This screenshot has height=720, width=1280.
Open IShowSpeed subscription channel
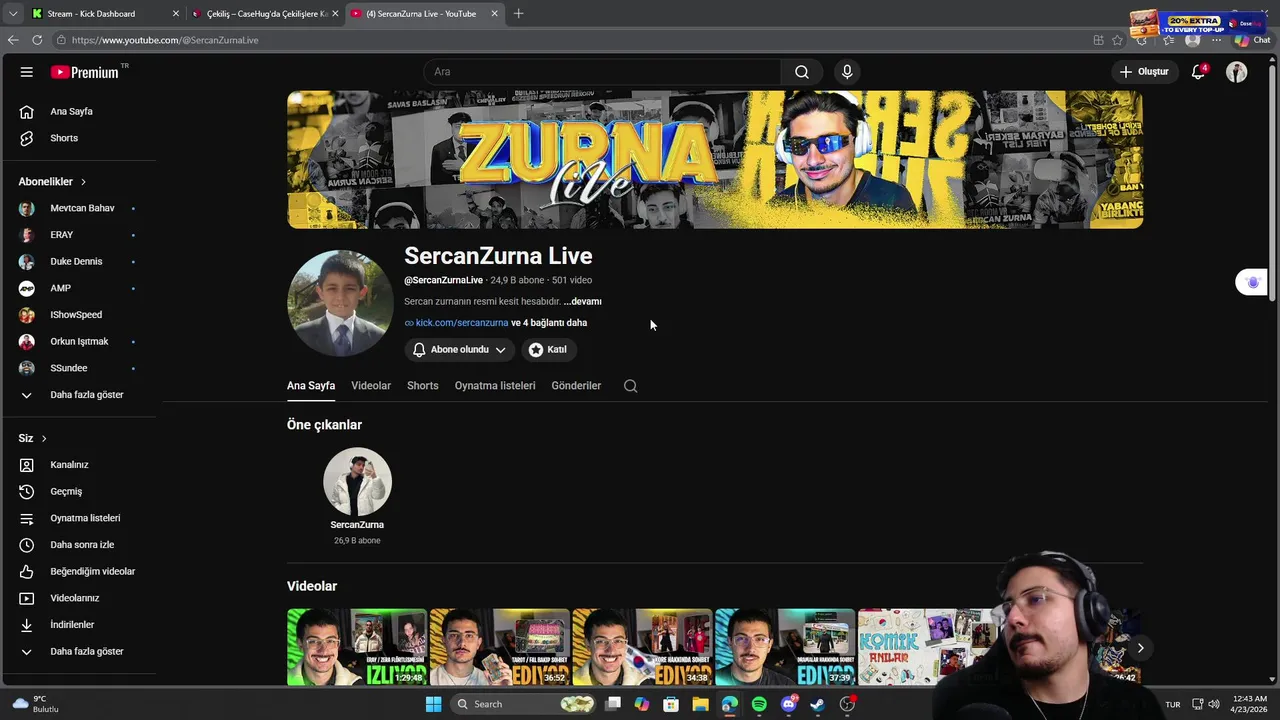pyautogui.click(x=78, y=315)
